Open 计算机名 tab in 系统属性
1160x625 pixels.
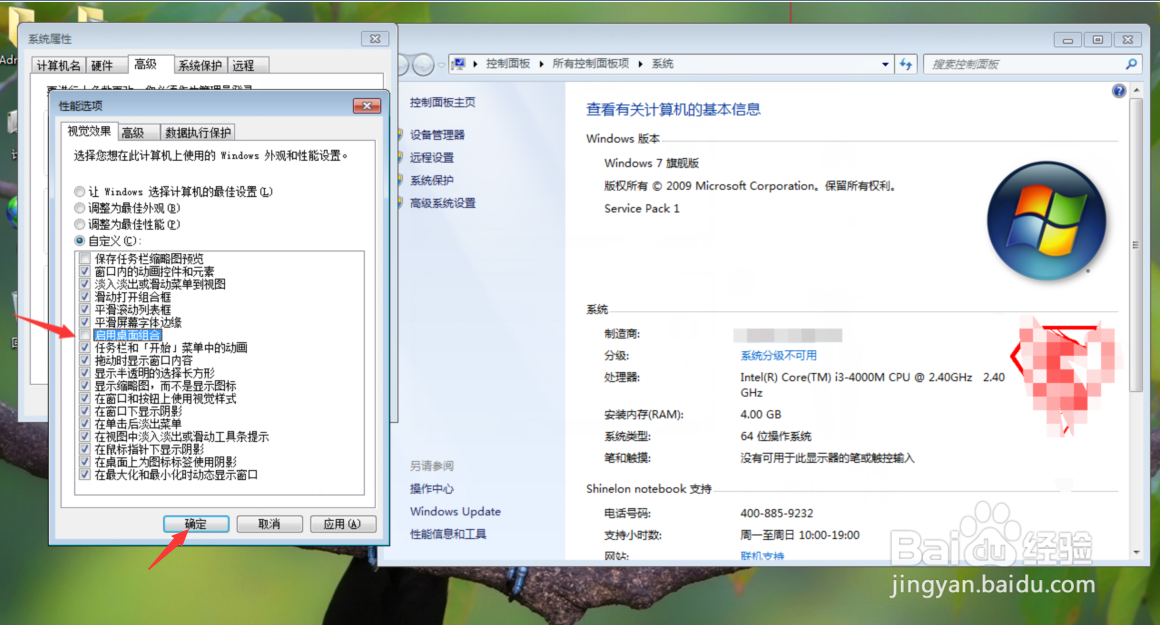pos(58,66)
